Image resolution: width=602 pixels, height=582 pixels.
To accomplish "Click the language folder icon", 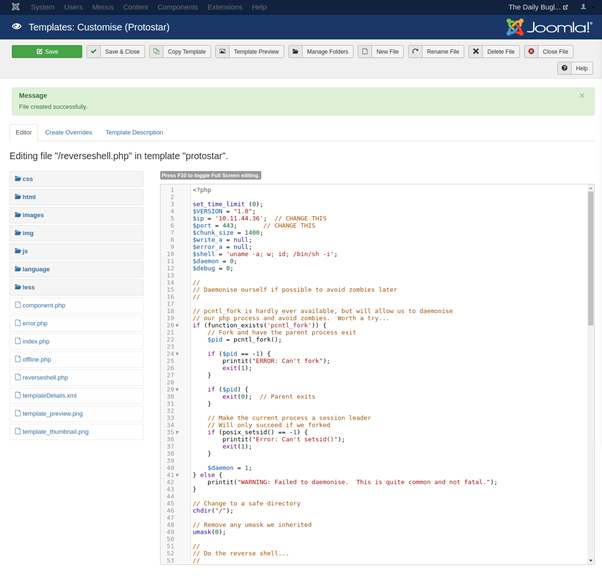I will (x=18, y=269).
